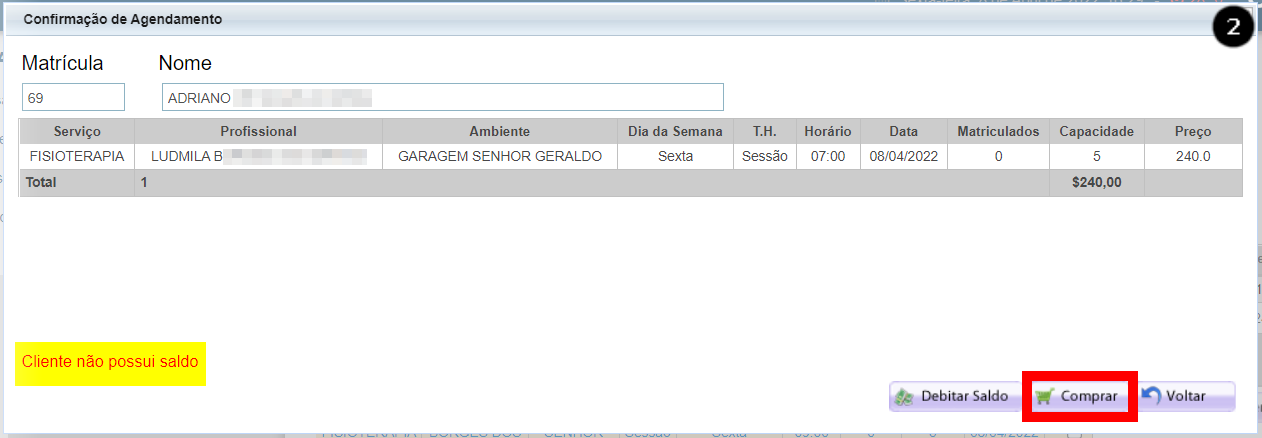Click the black step 2 badge
Screen dimensions: 1262x438
[1233, 27]
